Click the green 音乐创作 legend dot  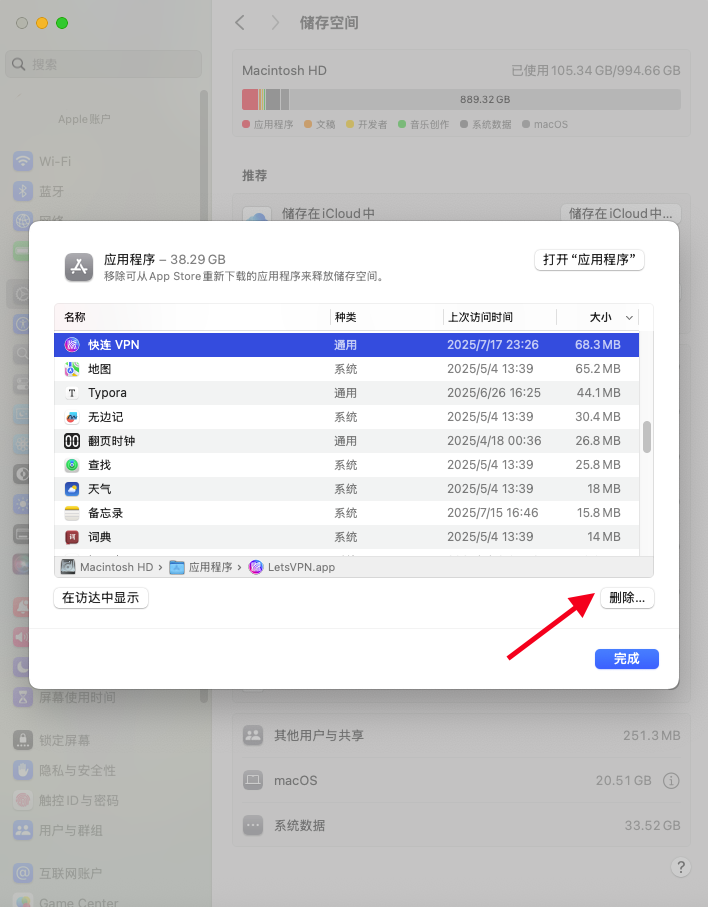click(x=402, y=124)
